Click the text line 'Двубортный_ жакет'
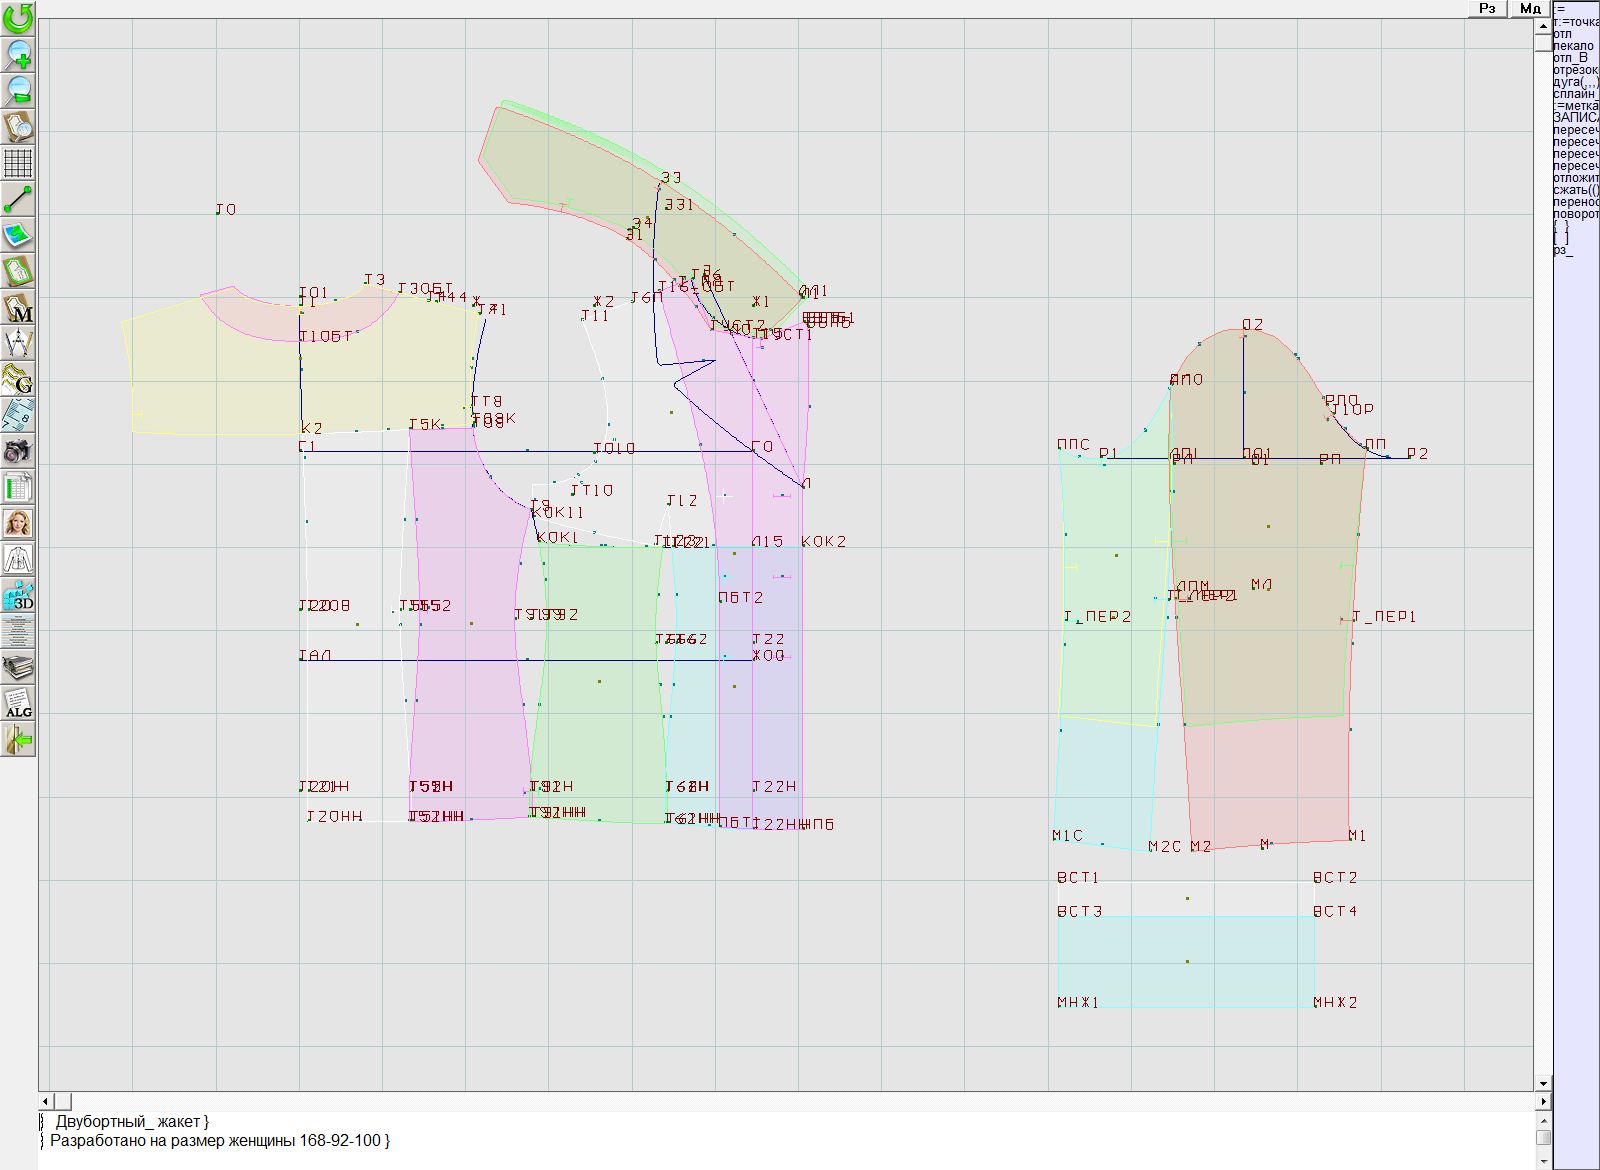This screenshot has height=1170, width=1600. (x=132, y=1122)
